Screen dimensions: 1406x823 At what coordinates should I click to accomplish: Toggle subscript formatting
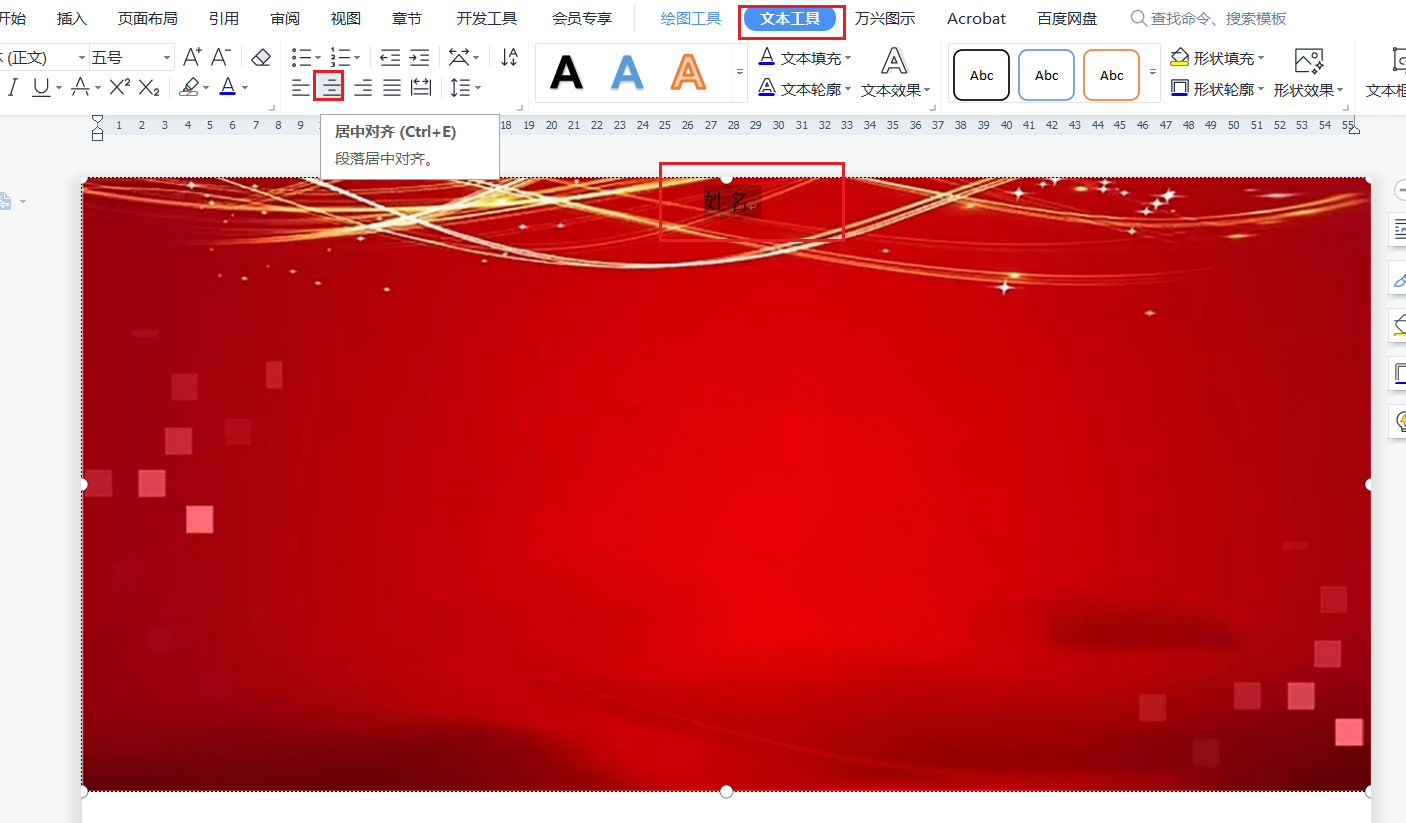coord(149,88)
